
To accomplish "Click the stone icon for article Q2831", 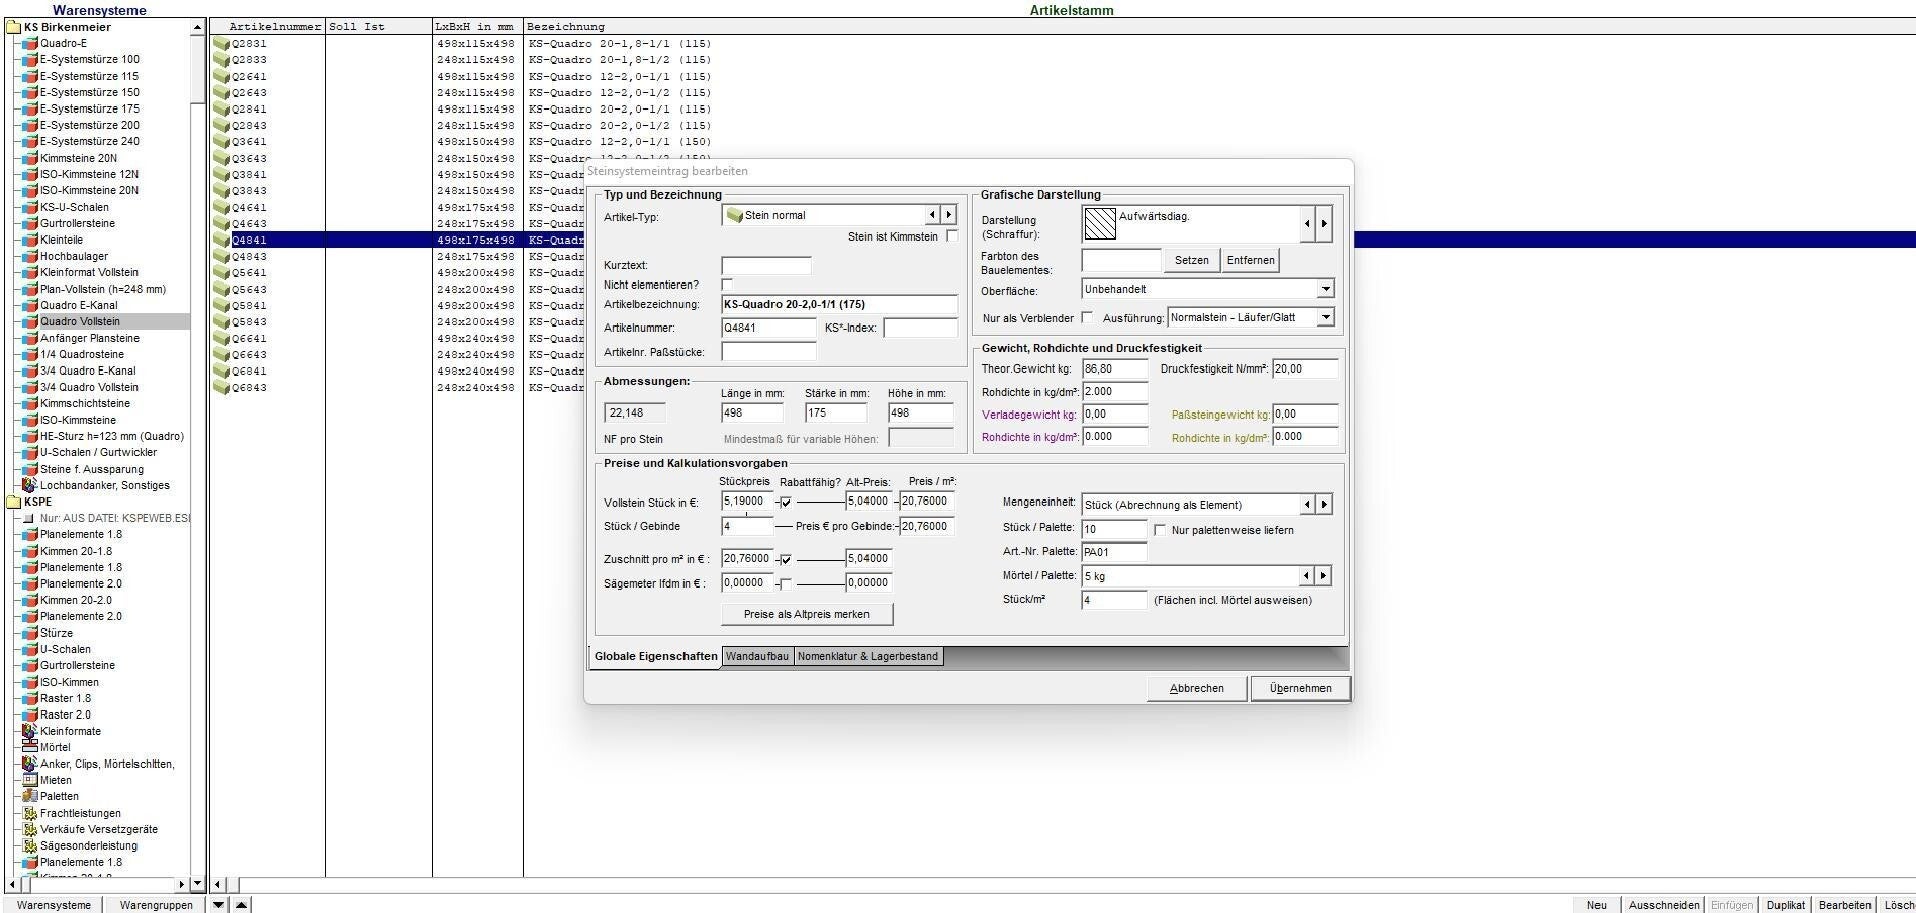I will [221, 43].
